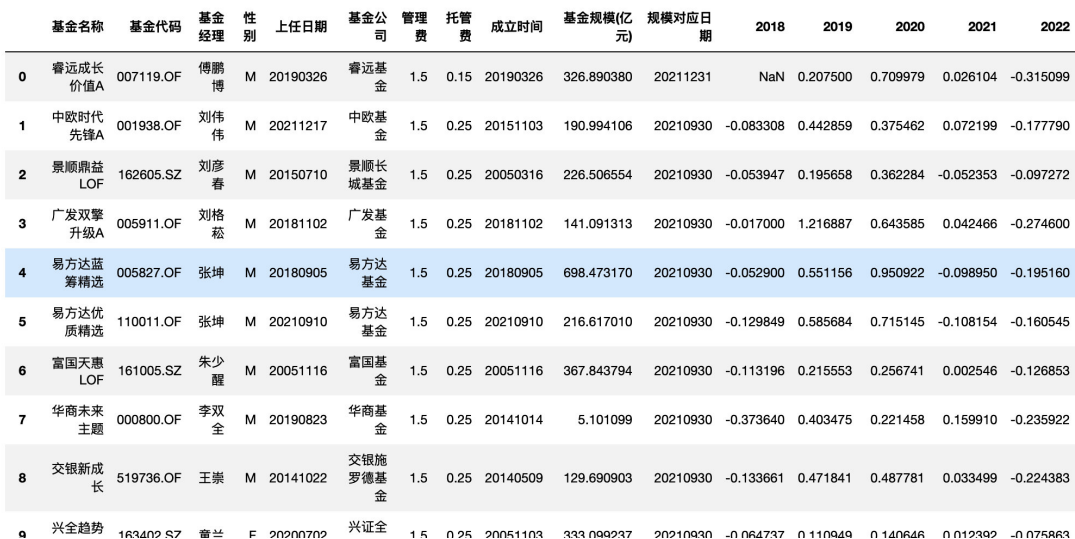This screenshot has width=1075, height=539.
Task: Click the 2019 column header
Action: click(837, 27)
